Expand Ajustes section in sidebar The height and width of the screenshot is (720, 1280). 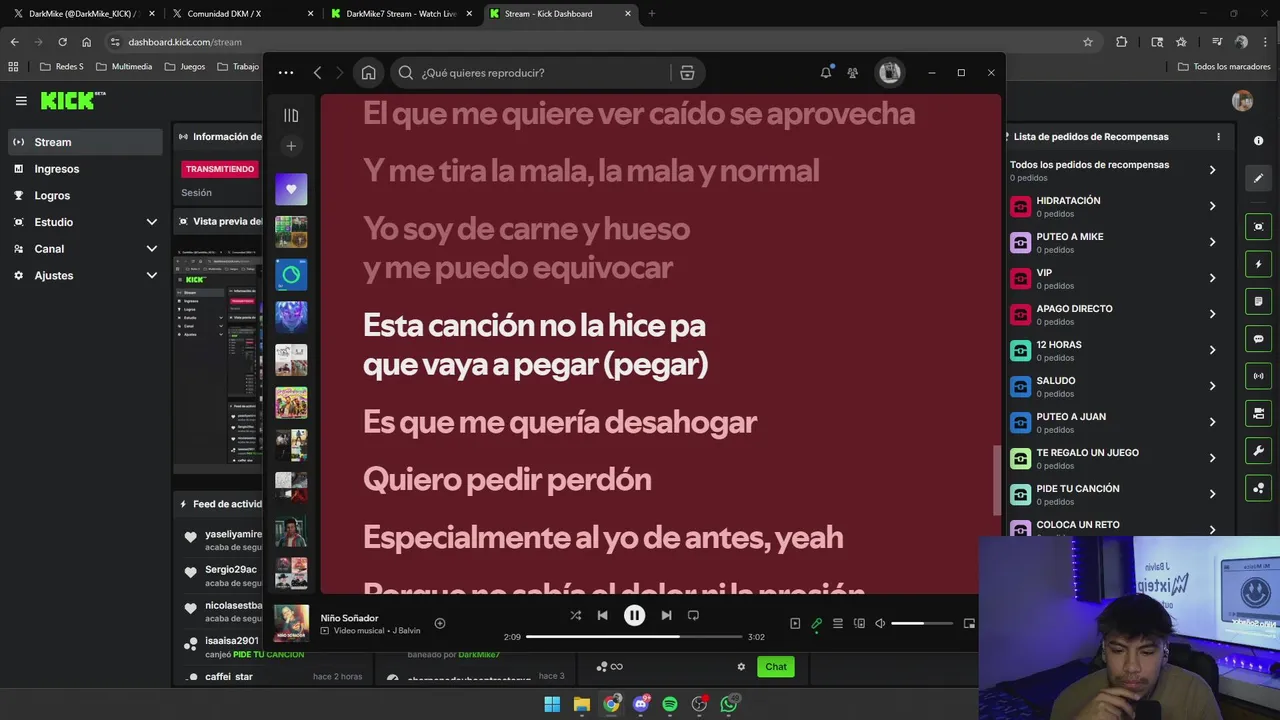click(86, 276)
